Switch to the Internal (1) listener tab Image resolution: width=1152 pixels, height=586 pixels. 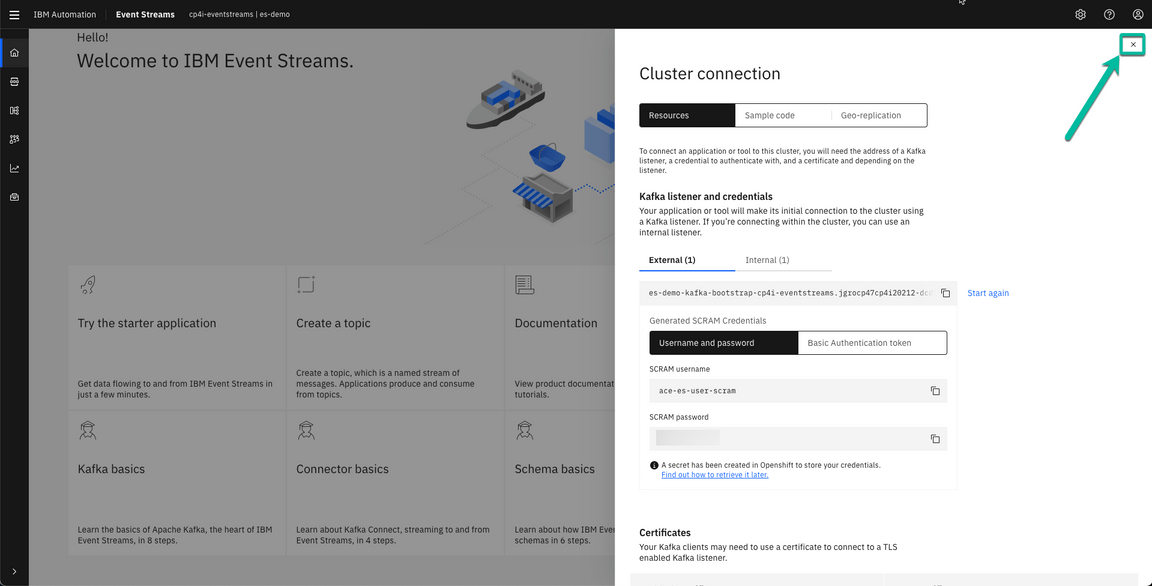[766, 259]
